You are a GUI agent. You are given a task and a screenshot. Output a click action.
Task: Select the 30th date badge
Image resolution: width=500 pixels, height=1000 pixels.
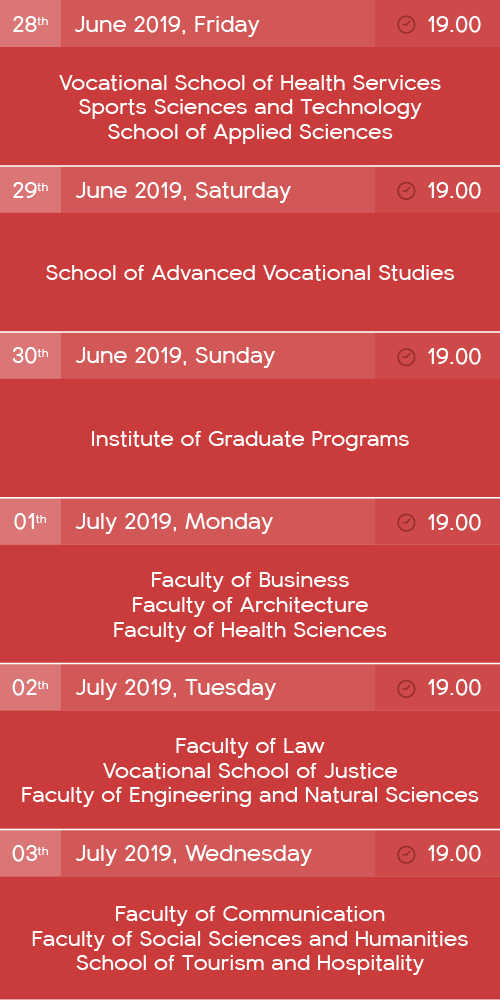point(30,356)
